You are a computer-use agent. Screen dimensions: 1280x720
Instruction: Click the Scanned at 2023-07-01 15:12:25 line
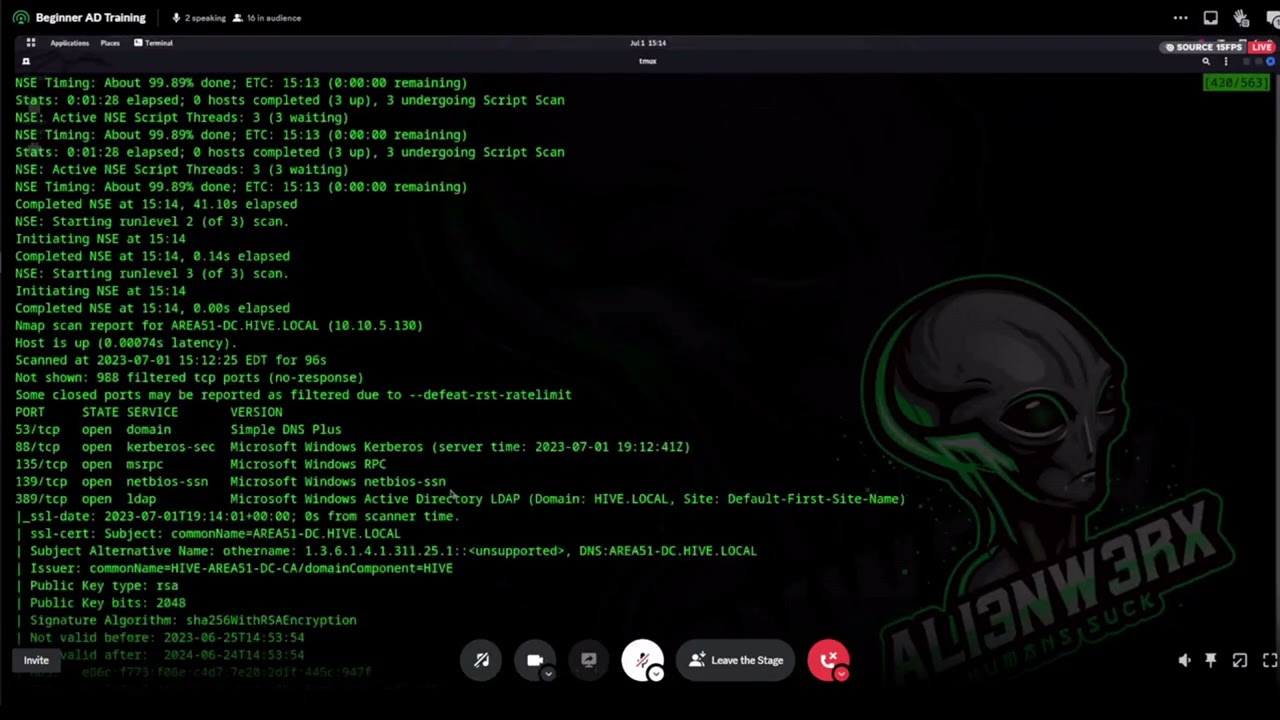(x=171, y=360)
